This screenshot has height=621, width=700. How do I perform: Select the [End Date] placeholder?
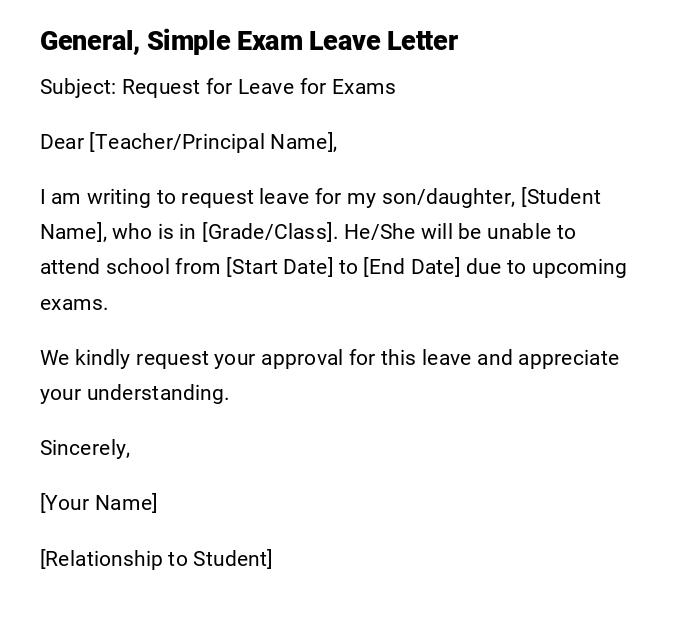pyautogui.click(x=411, y=268)
